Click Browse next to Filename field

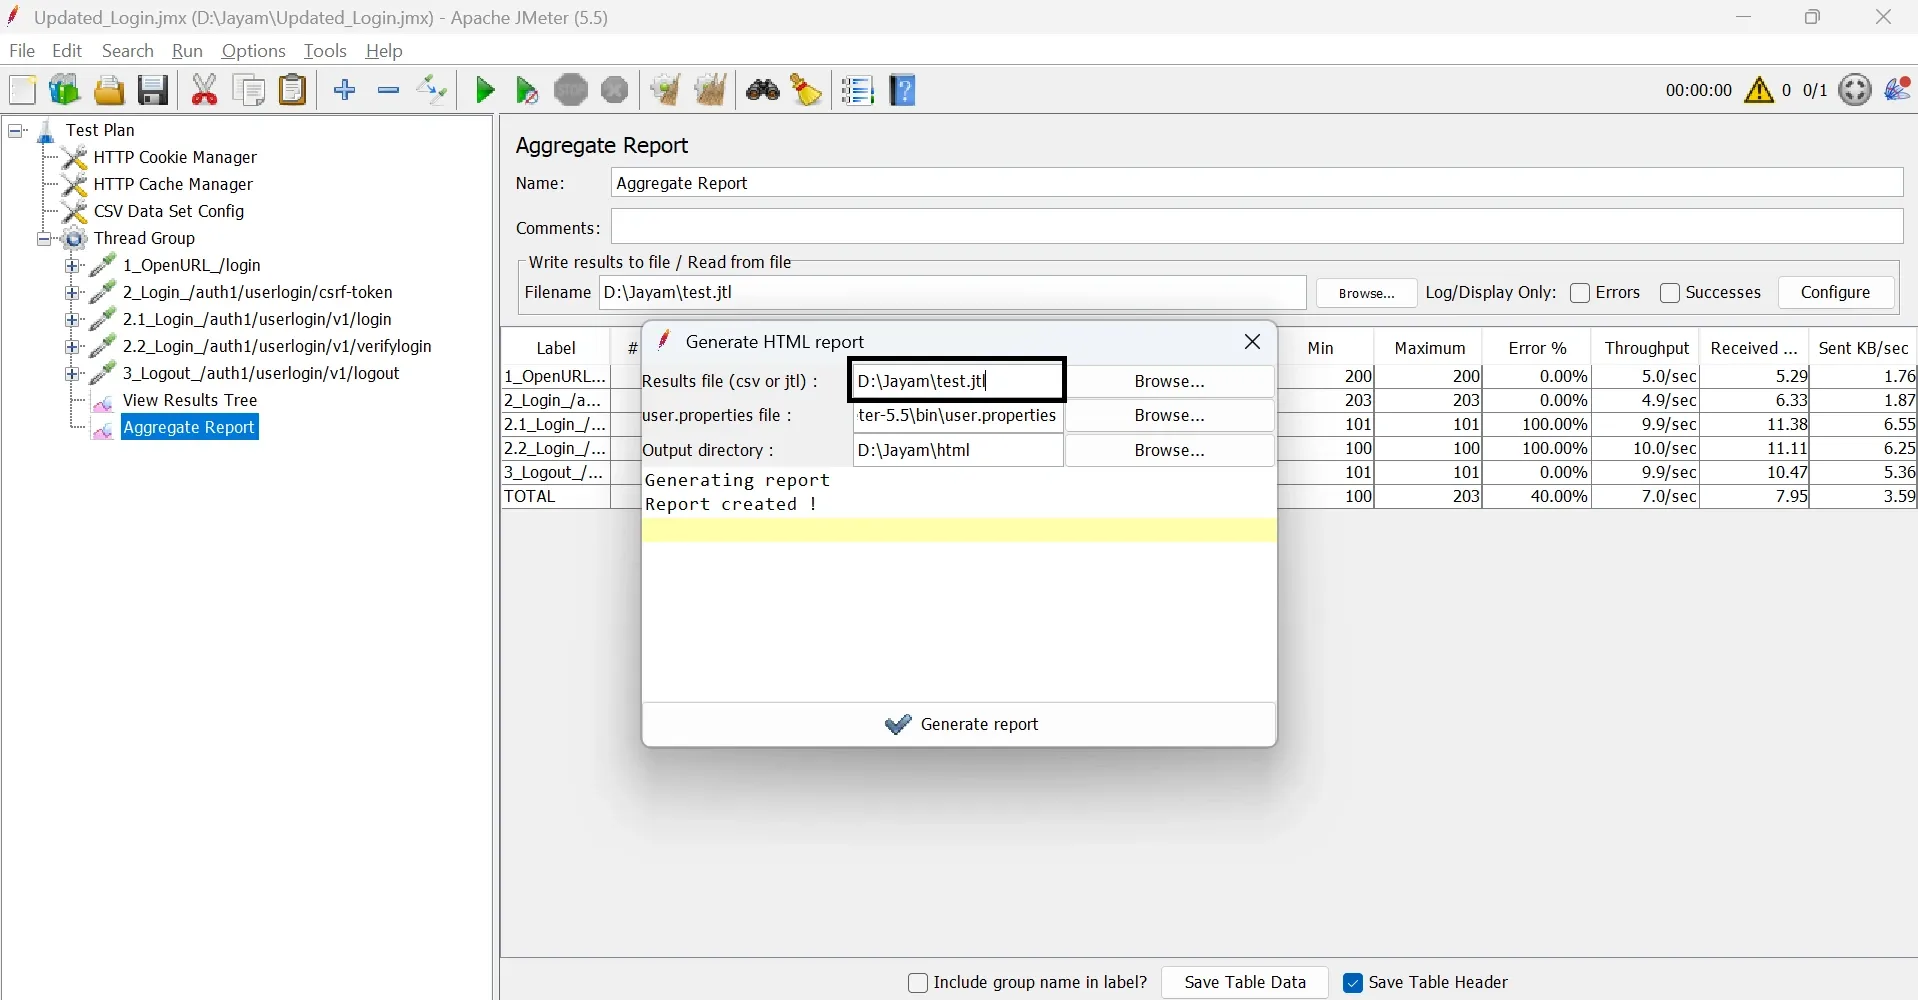point(1366,293)
